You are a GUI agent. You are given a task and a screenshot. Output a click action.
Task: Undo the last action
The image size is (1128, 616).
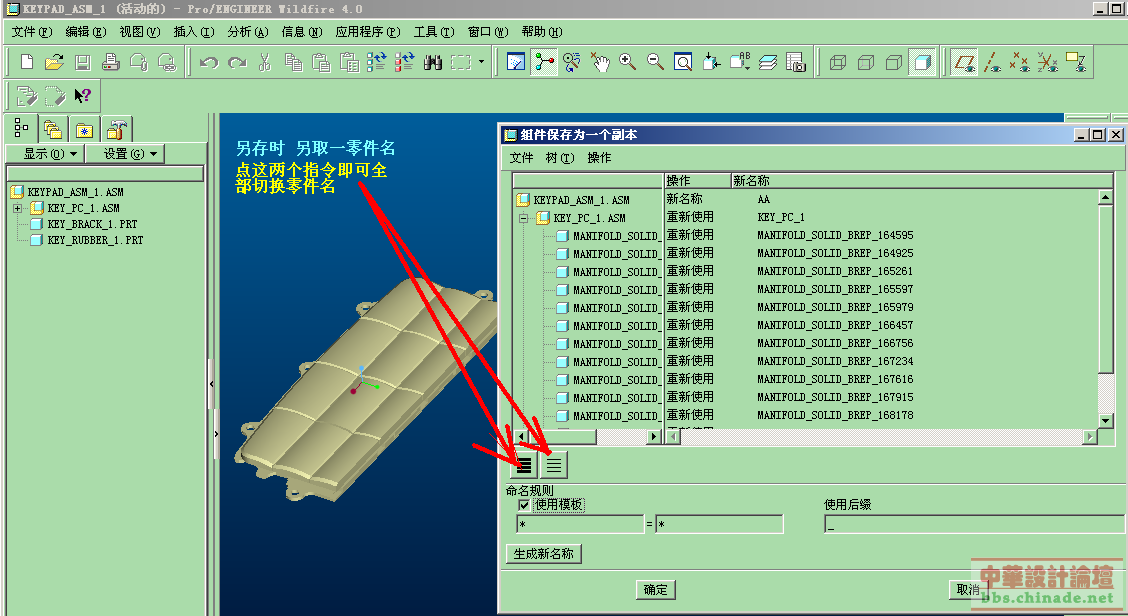pos(209,63)
